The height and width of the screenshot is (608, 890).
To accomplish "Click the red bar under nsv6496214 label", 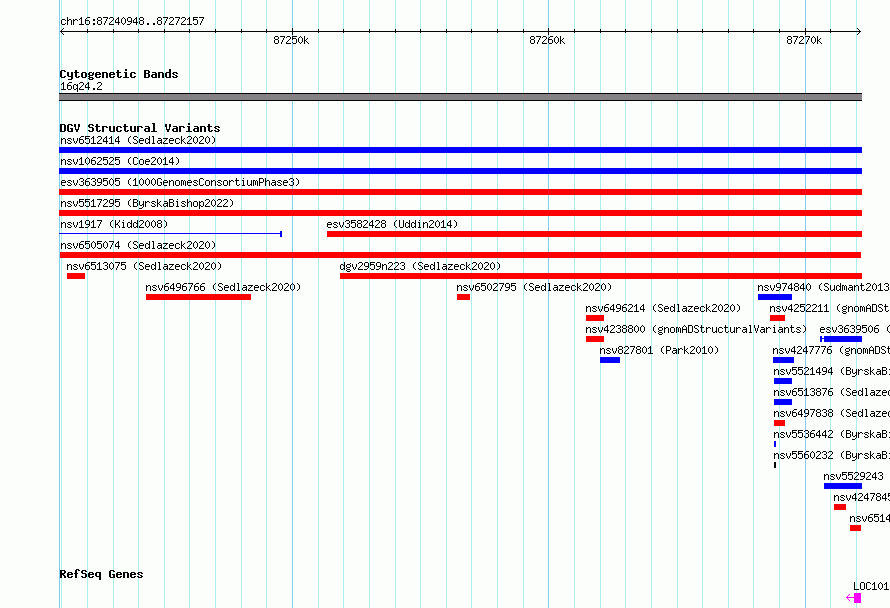I will click(x=595, y=318).
